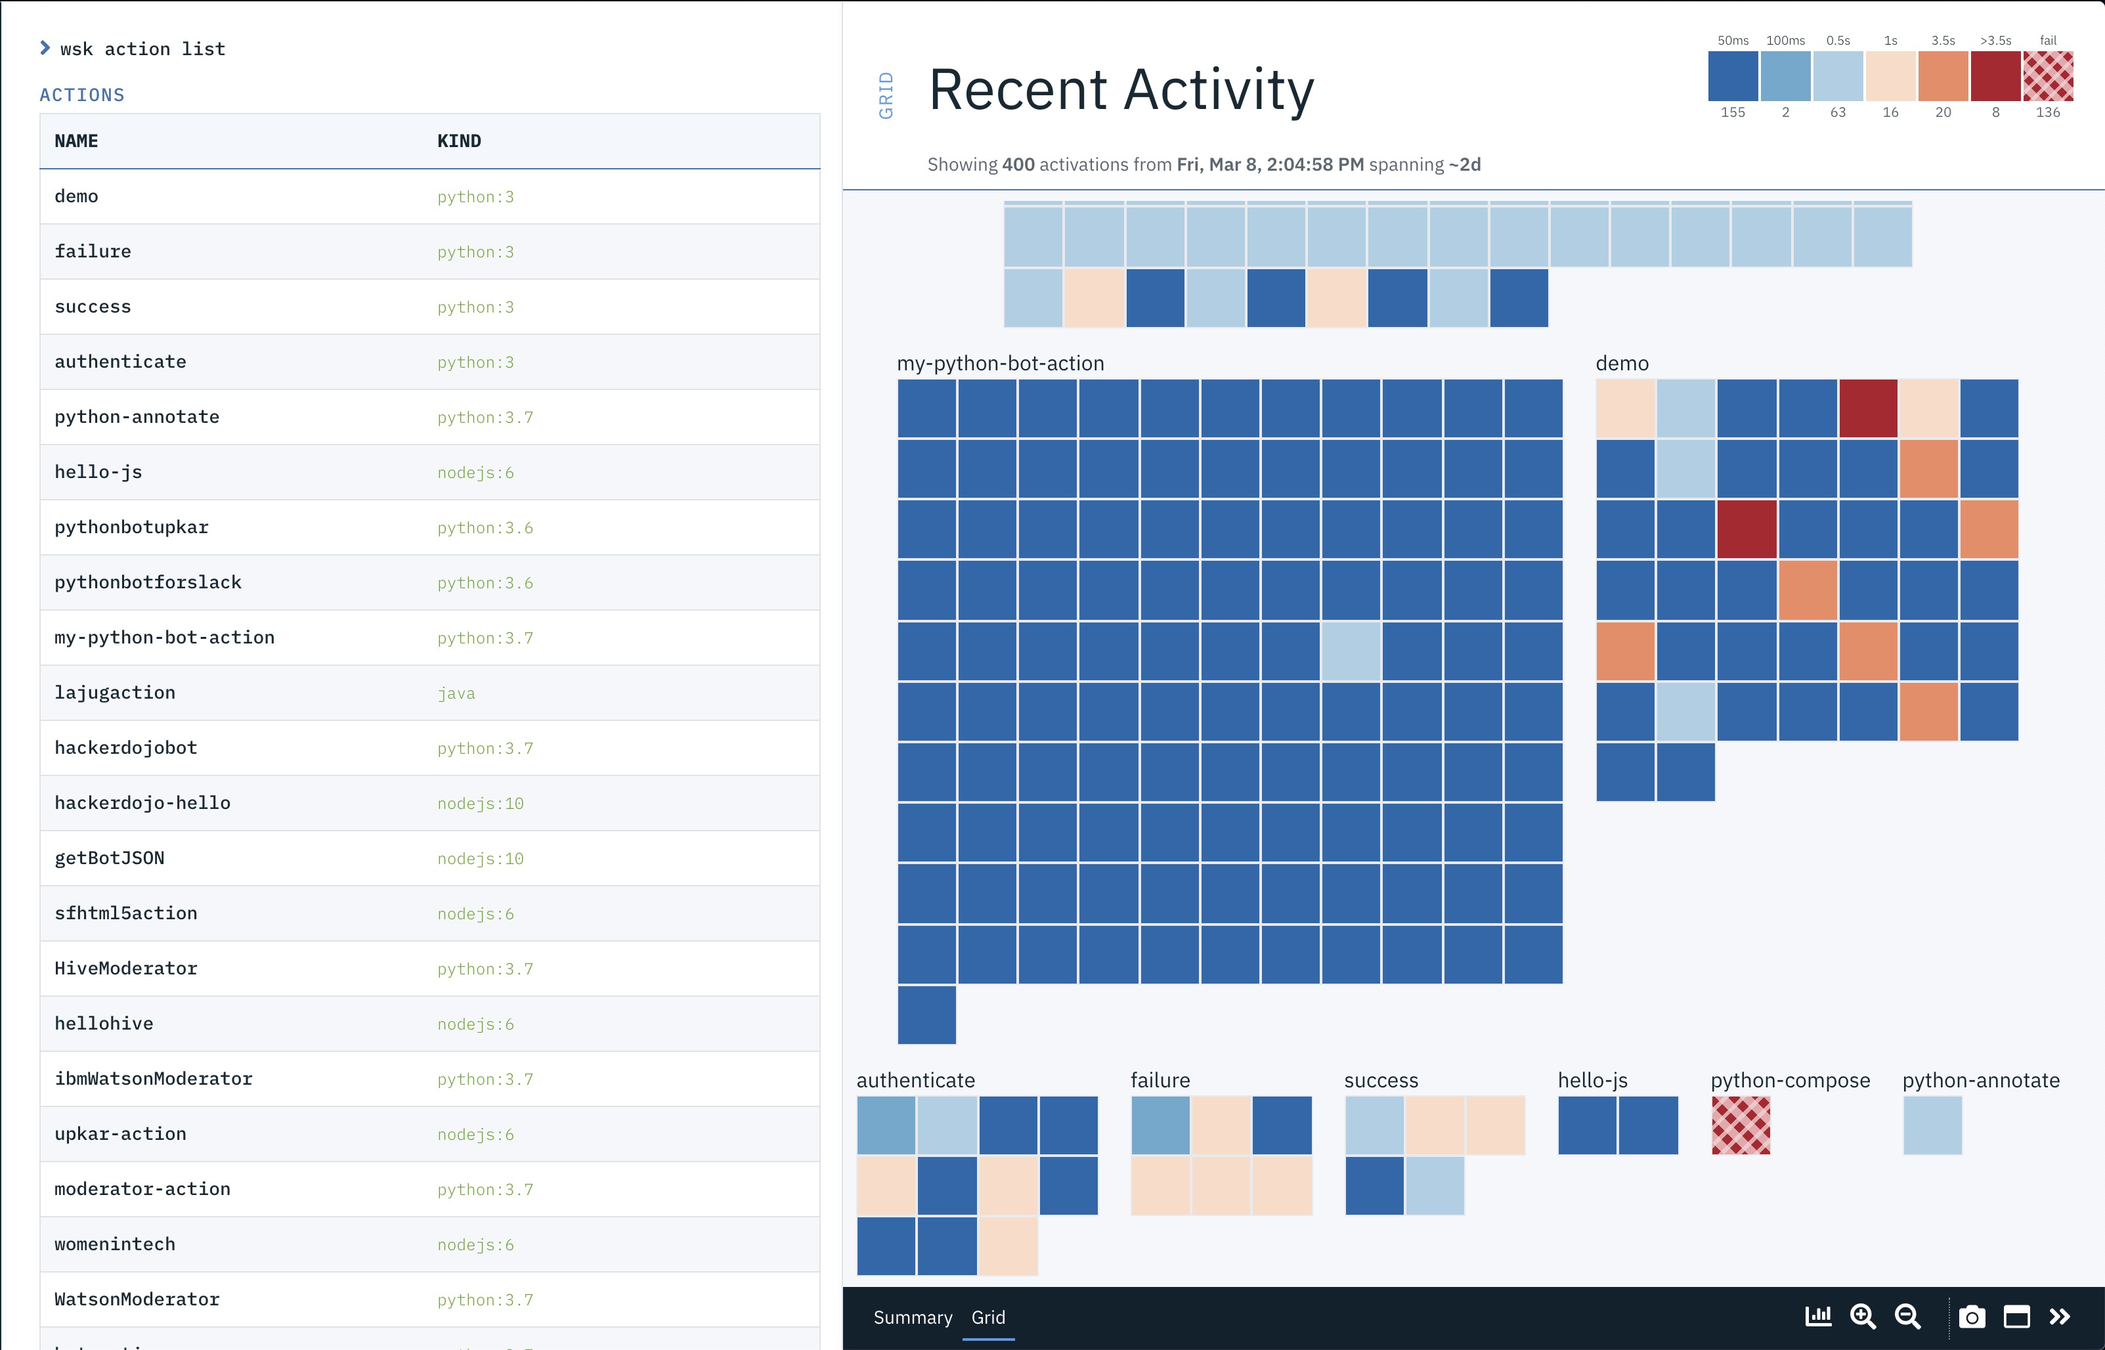Click the light blue cell in my-python-bot-action grid
Image resolution: width=2105 pixels, height=1350 pixels.
[1351, 651]
